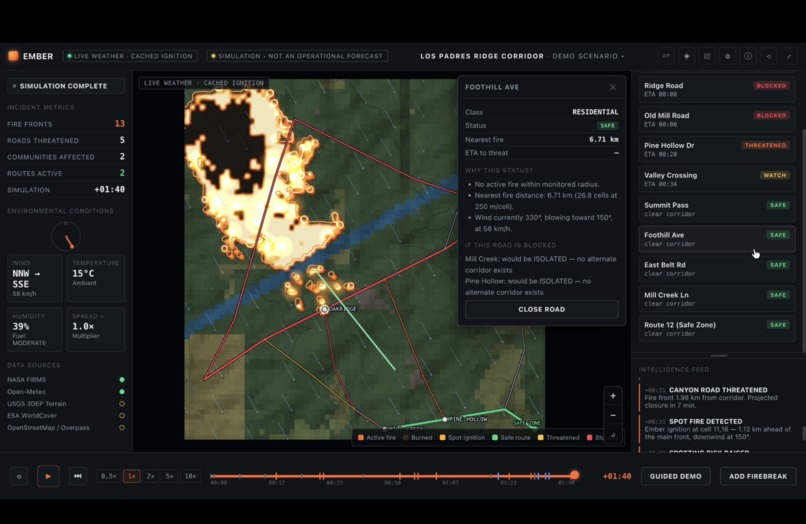This screenshot has width=806, height=524.
Task: Open the info circle icon in top toolbar
Action: pyautogui.click(x=748, y=56)
